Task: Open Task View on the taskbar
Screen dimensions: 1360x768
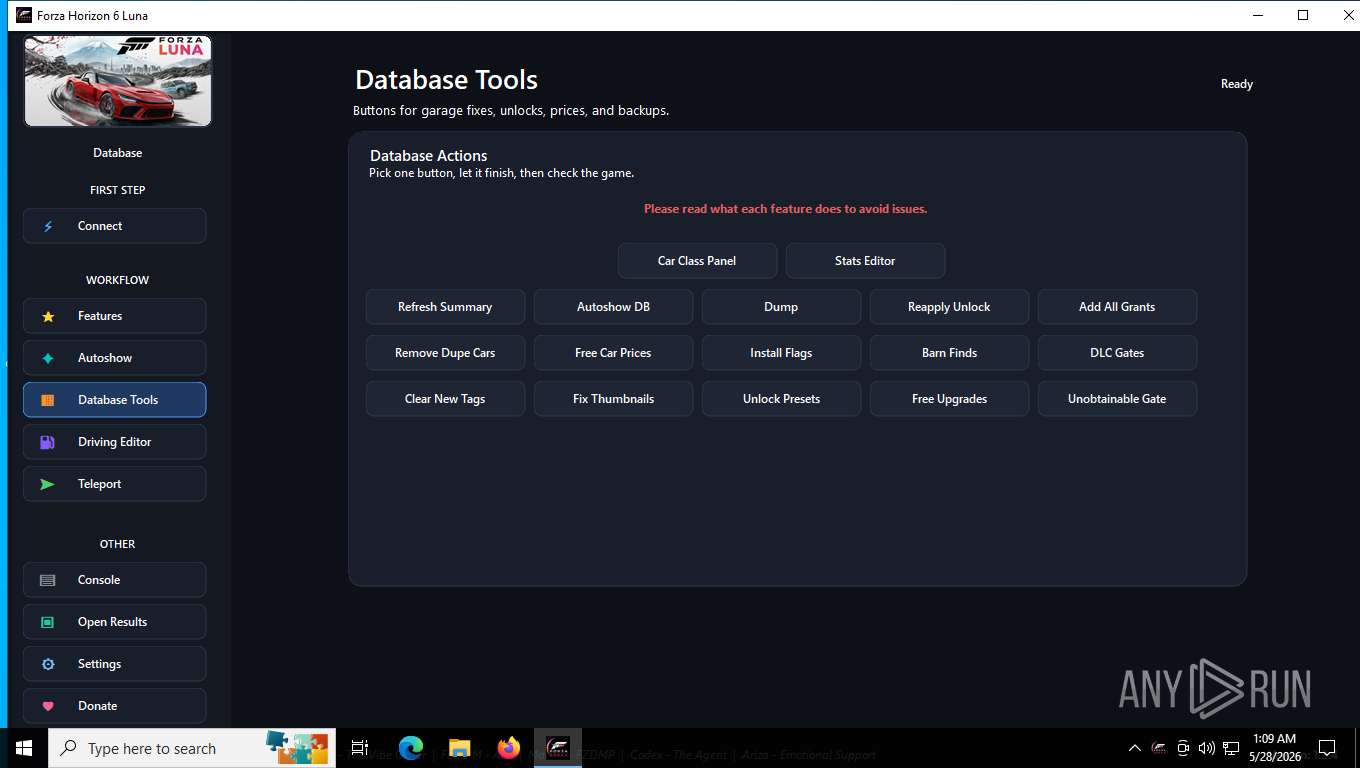Action: (360, 748)
